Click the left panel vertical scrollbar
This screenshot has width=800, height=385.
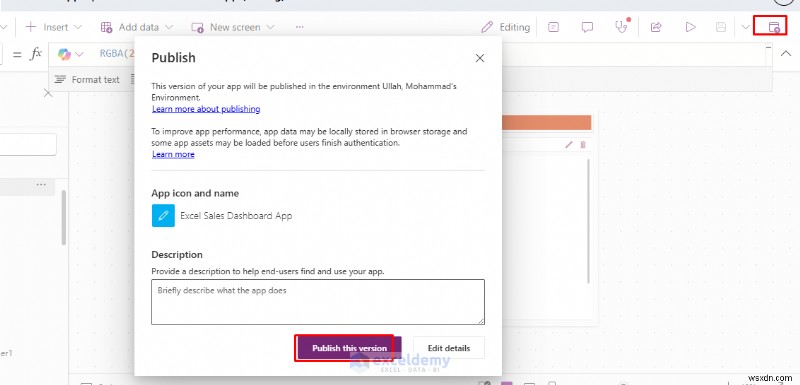coord(64,218)
